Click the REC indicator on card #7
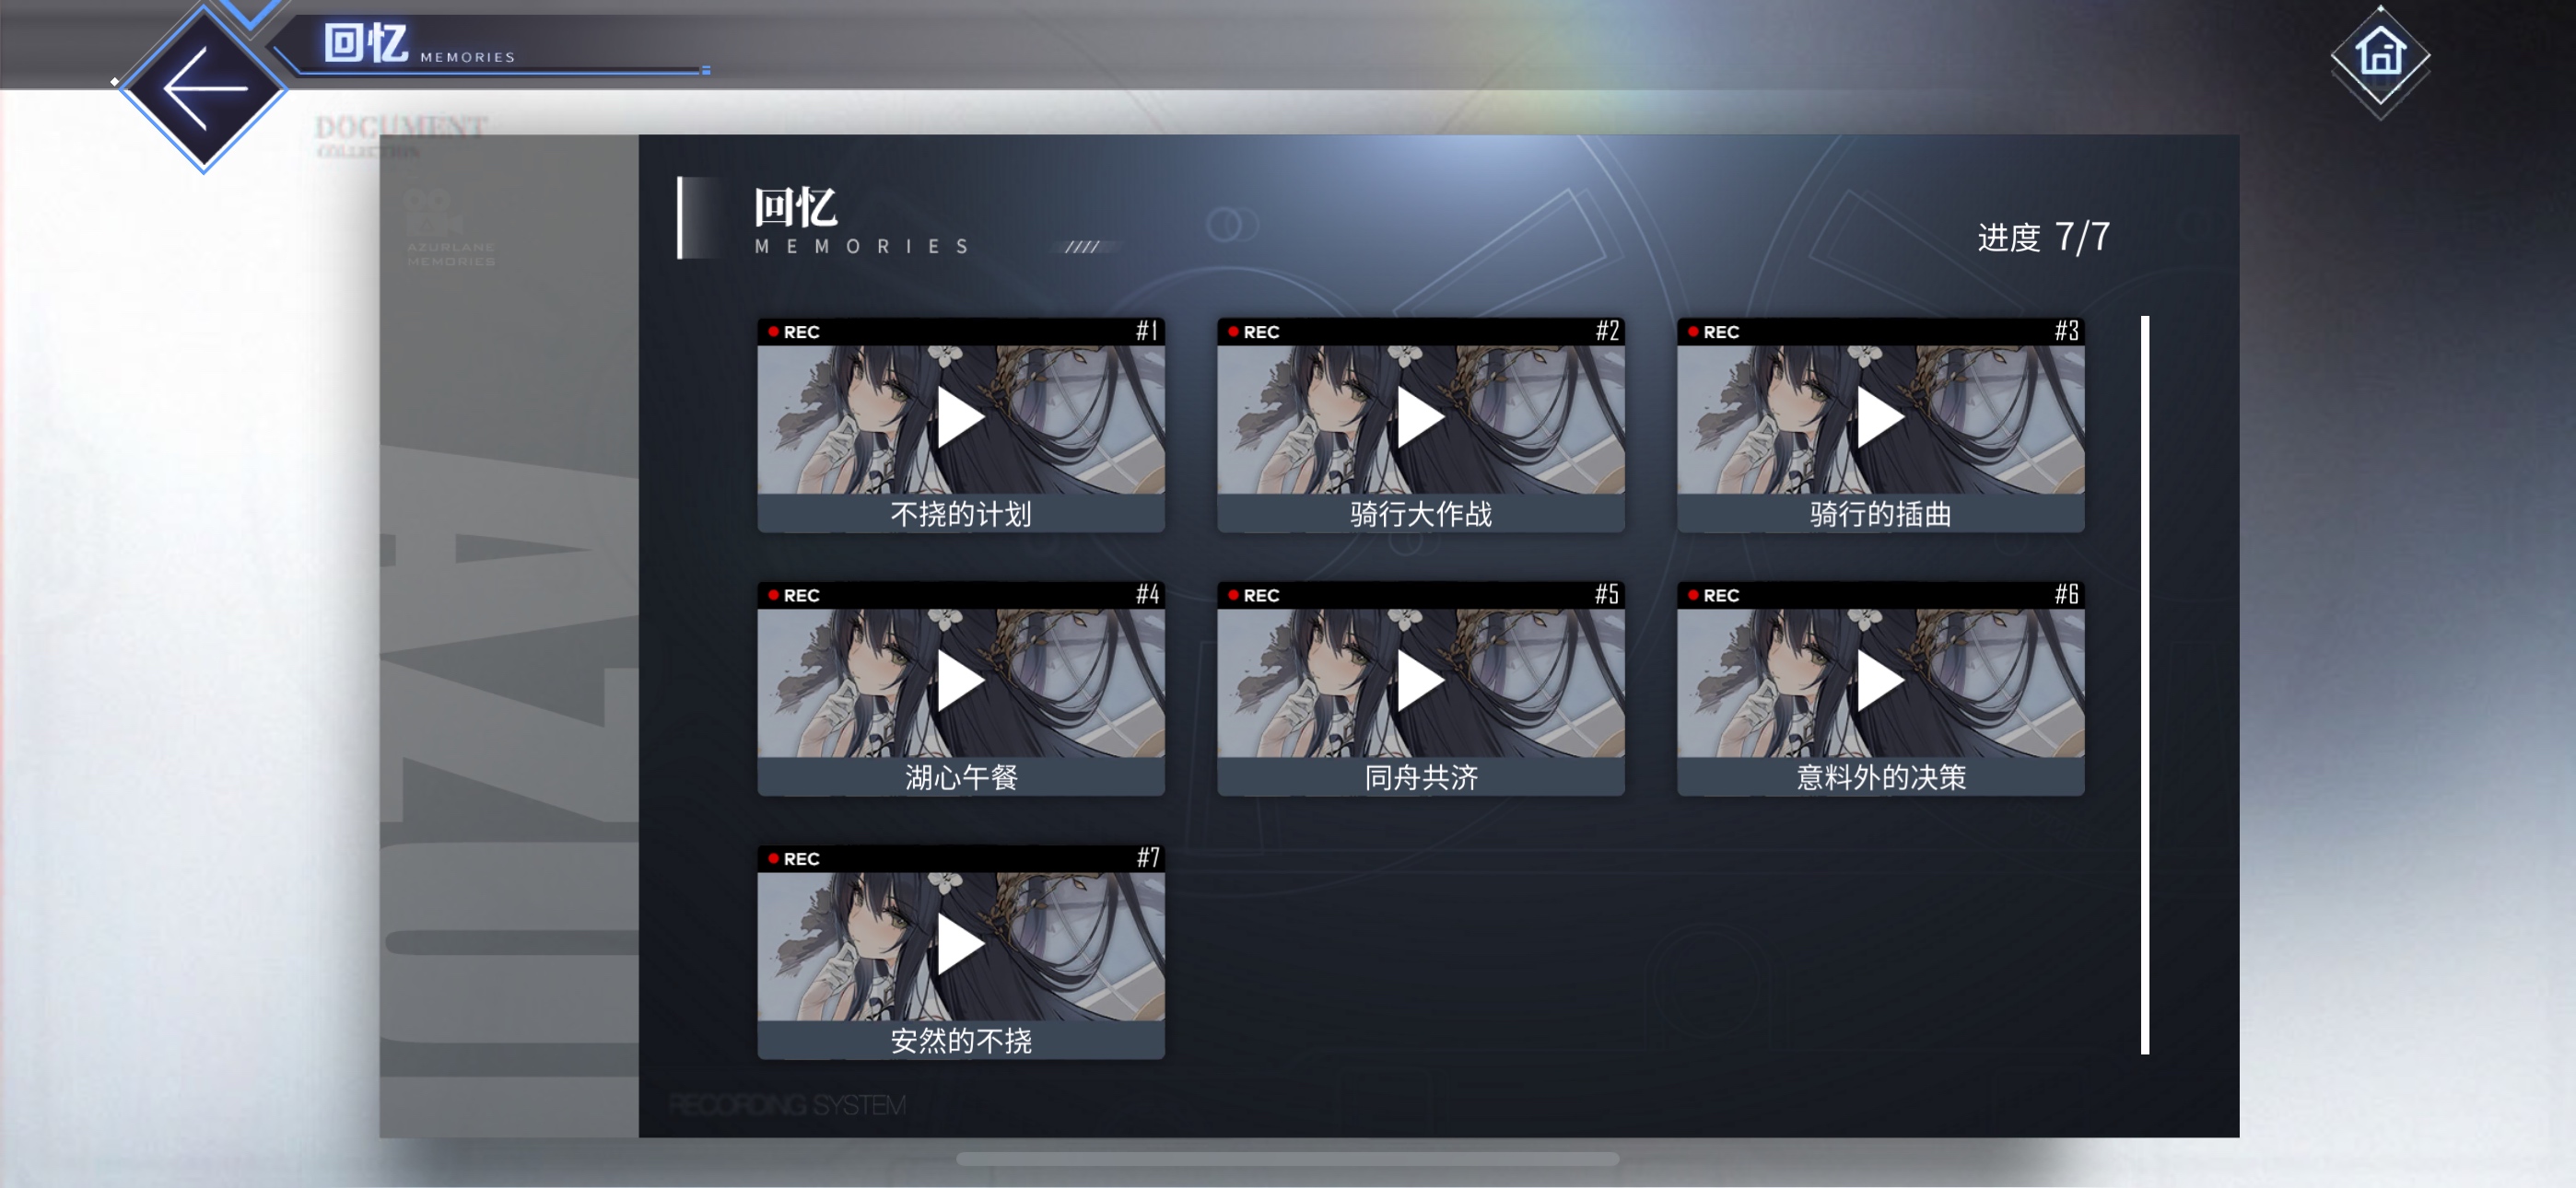Screen dimensions: 2576x1188 point(794,859)
